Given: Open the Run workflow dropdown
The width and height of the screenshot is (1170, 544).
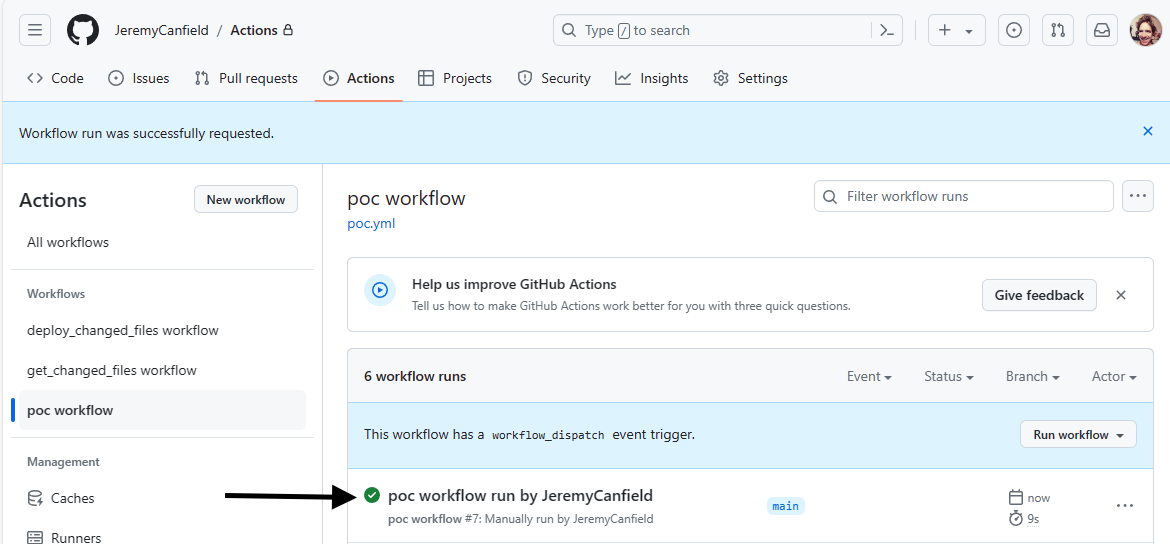Looking at the screenshot, I should pyautogui.click(x=1078, y=434).
